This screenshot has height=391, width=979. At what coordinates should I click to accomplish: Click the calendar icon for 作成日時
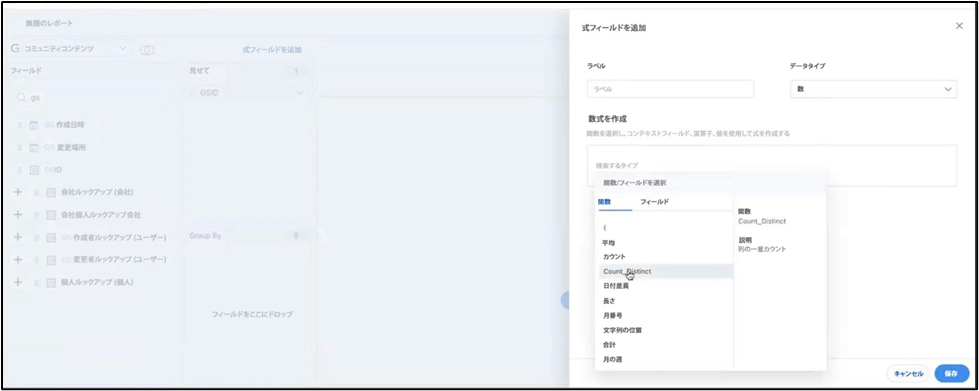tap(34, 125)
